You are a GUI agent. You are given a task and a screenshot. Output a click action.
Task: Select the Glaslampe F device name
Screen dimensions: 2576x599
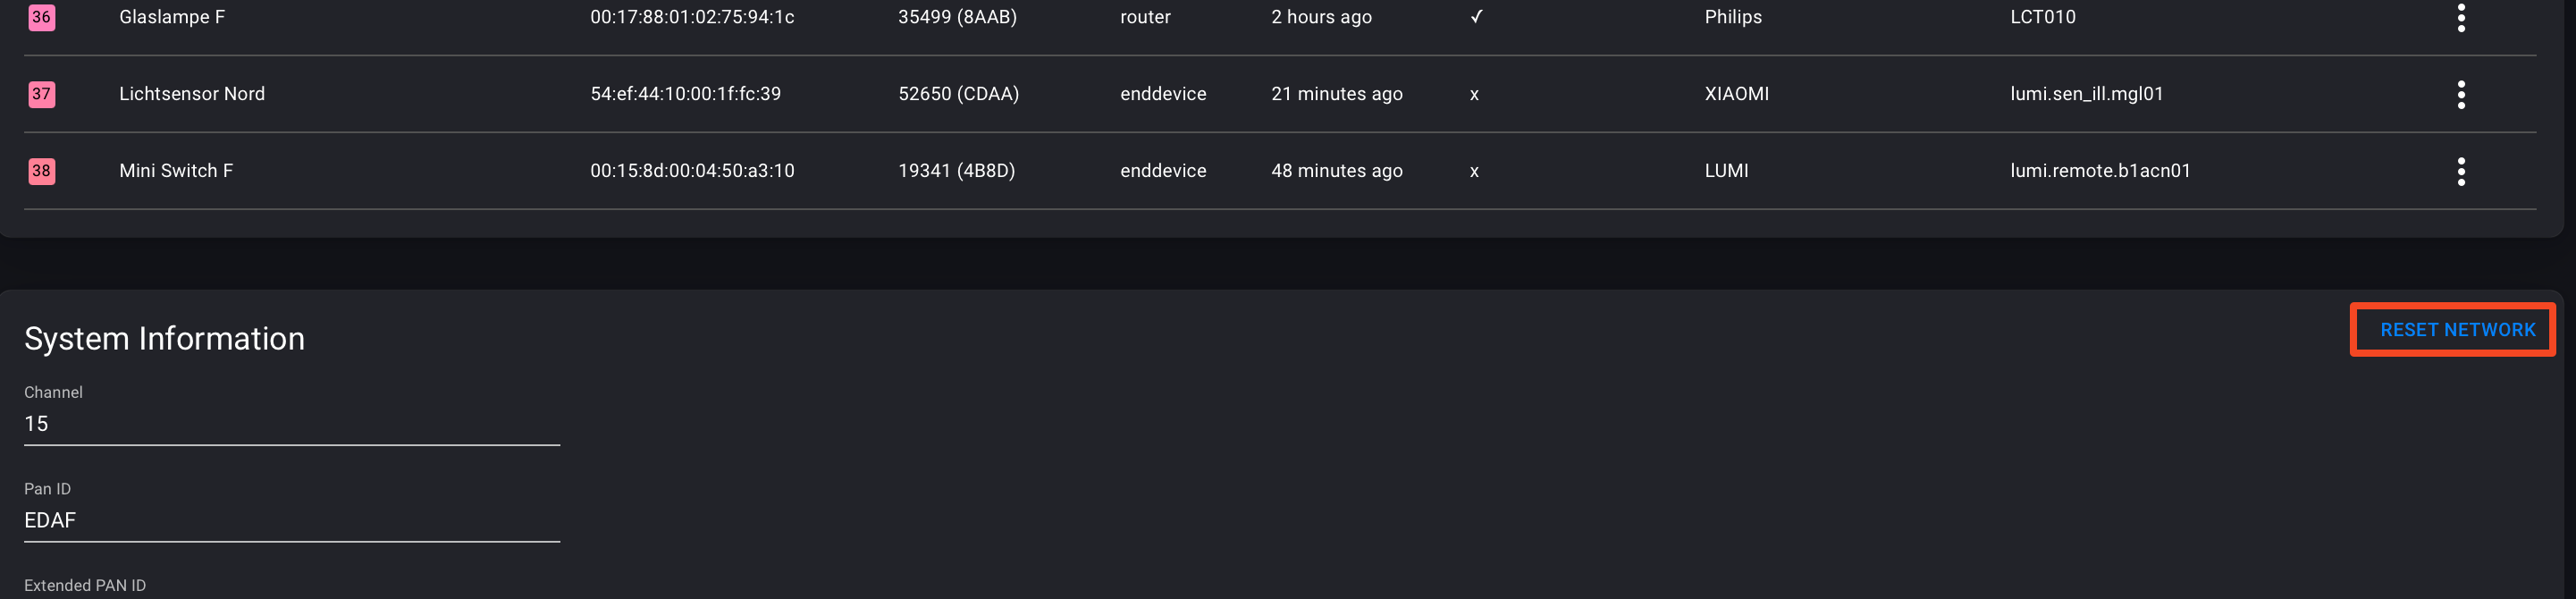(172, 17)
